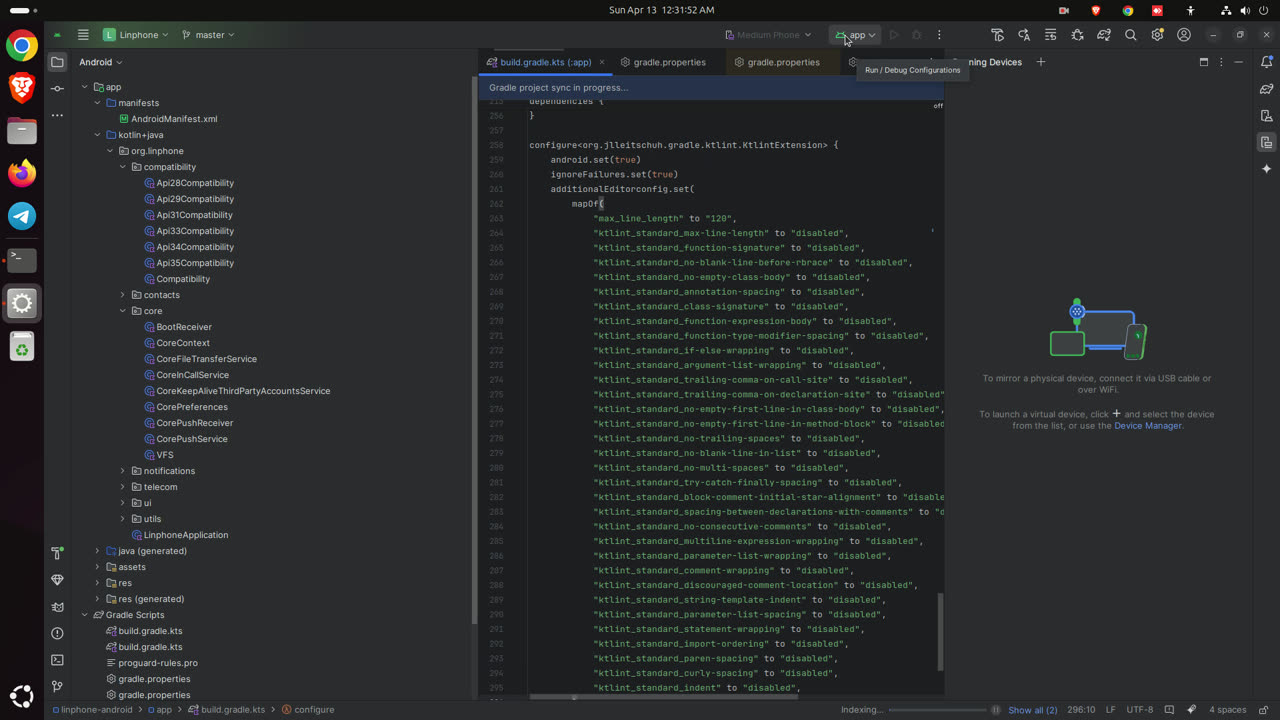Click Show all (2) background tasks
The image size is (1280, 720).
(1032, 710)
